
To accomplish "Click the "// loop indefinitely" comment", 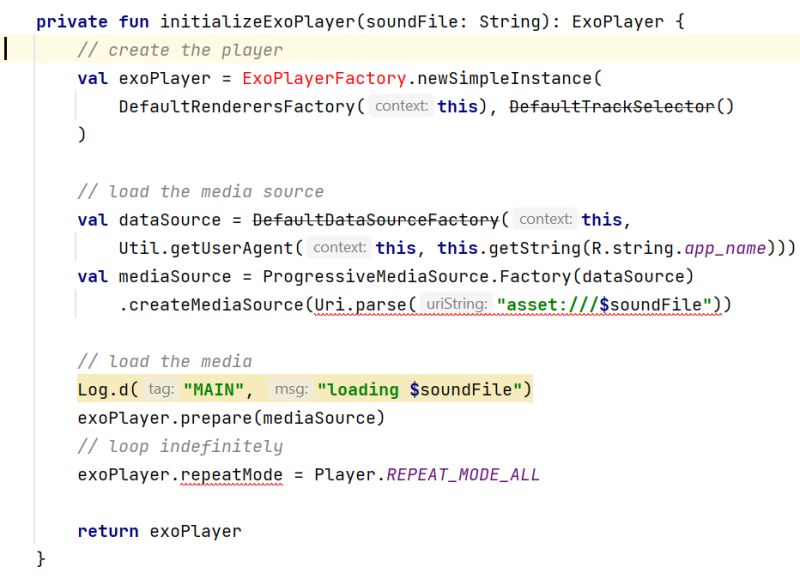I will [180, 446].
